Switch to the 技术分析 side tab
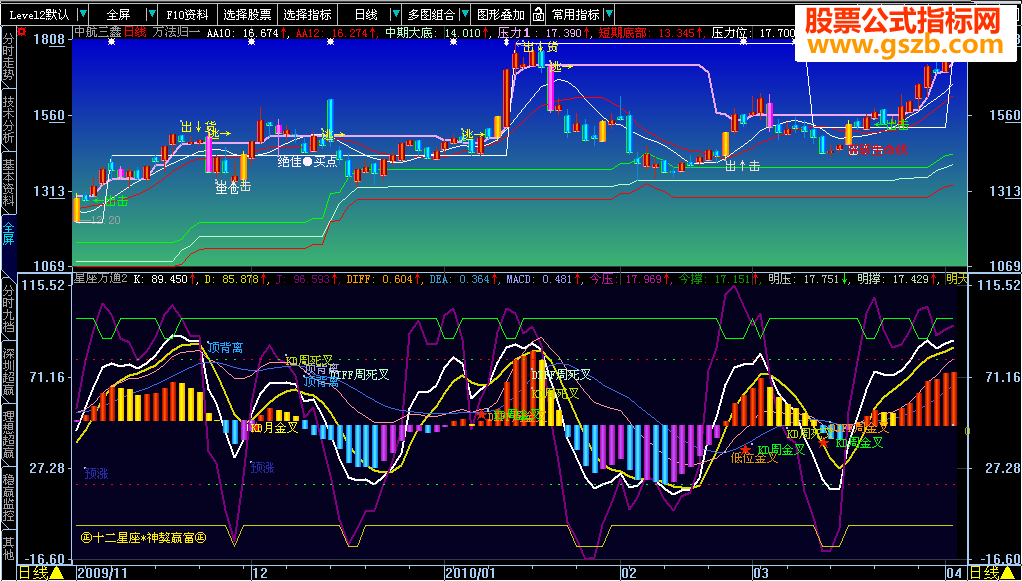 coord(8,118)
